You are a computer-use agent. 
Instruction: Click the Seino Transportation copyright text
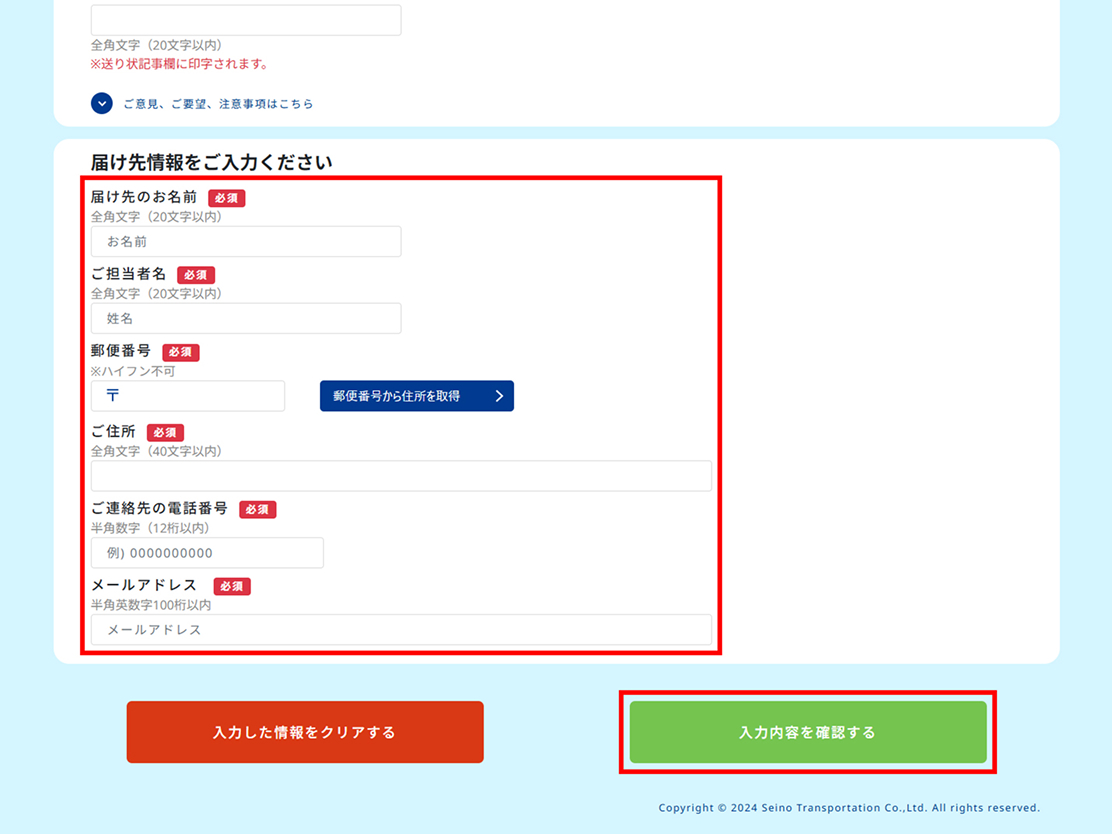coord(849,808)
